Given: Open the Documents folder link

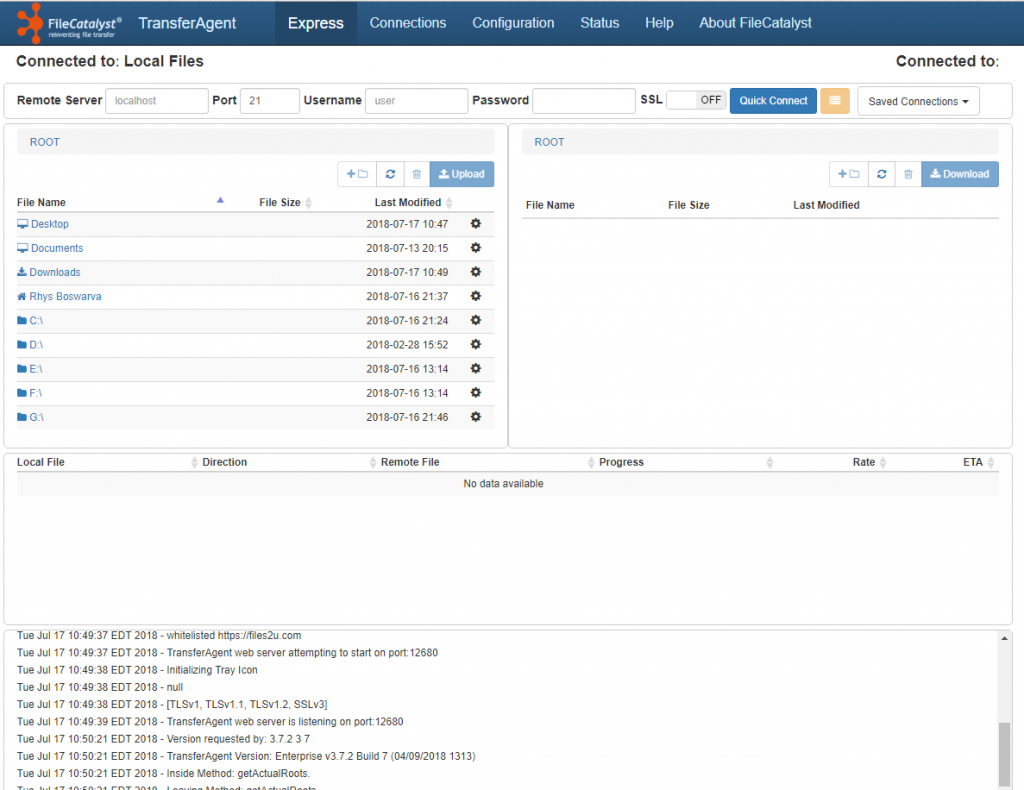Looking at the screenshot, I should pyautogui.click(x=57, y=248).
